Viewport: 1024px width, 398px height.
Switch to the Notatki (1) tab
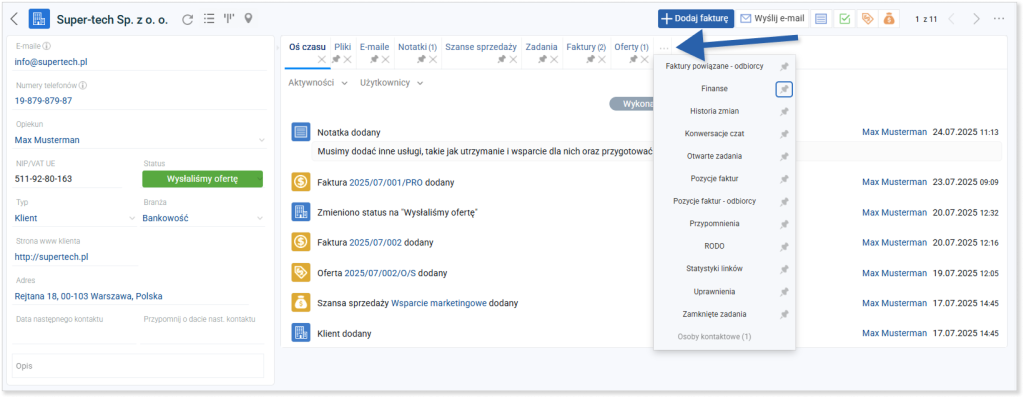pos(417,47)
